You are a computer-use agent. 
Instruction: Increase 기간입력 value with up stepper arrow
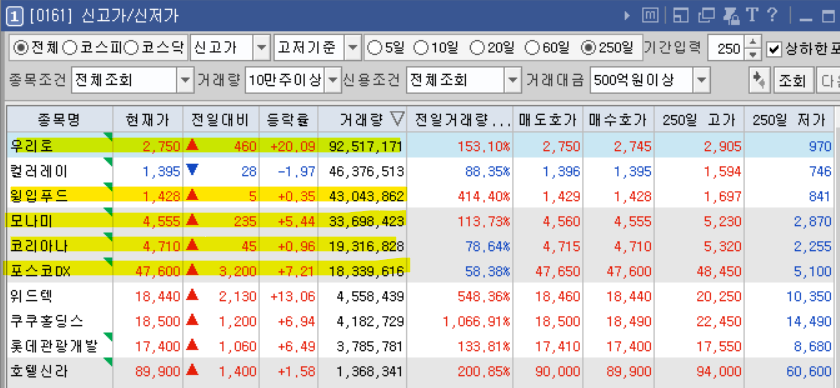pyautogui.click(x=754, y=43)
